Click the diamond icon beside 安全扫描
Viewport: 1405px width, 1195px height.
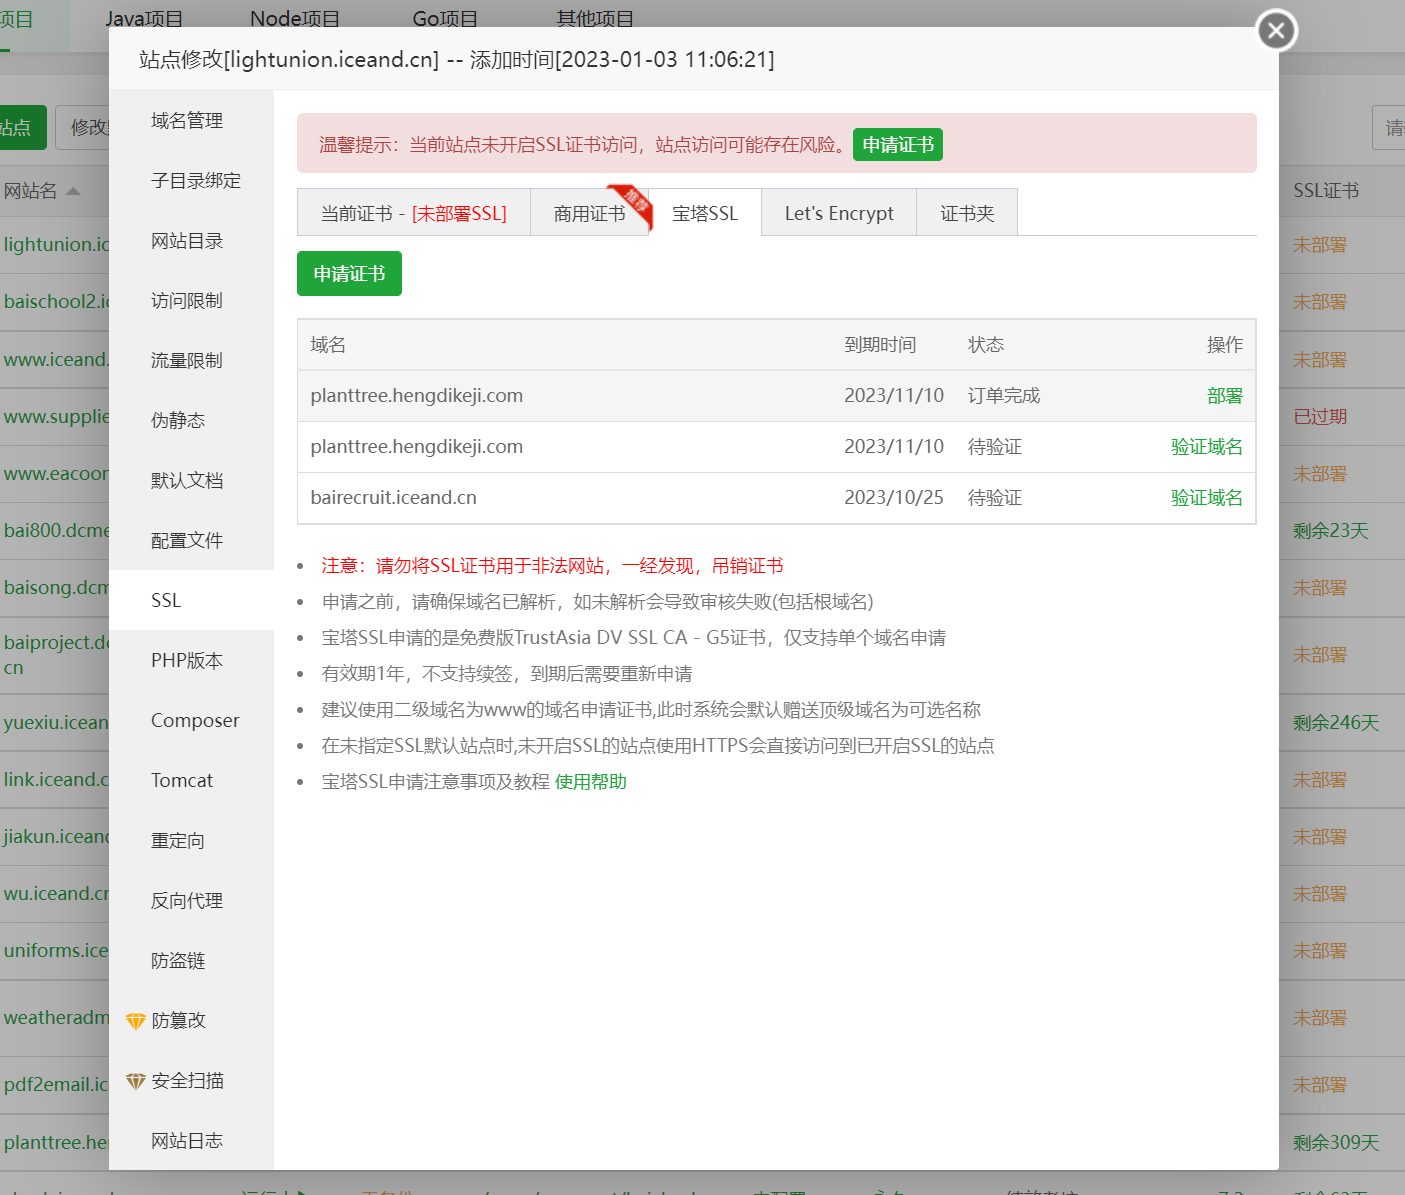(x=136, y=1081)
